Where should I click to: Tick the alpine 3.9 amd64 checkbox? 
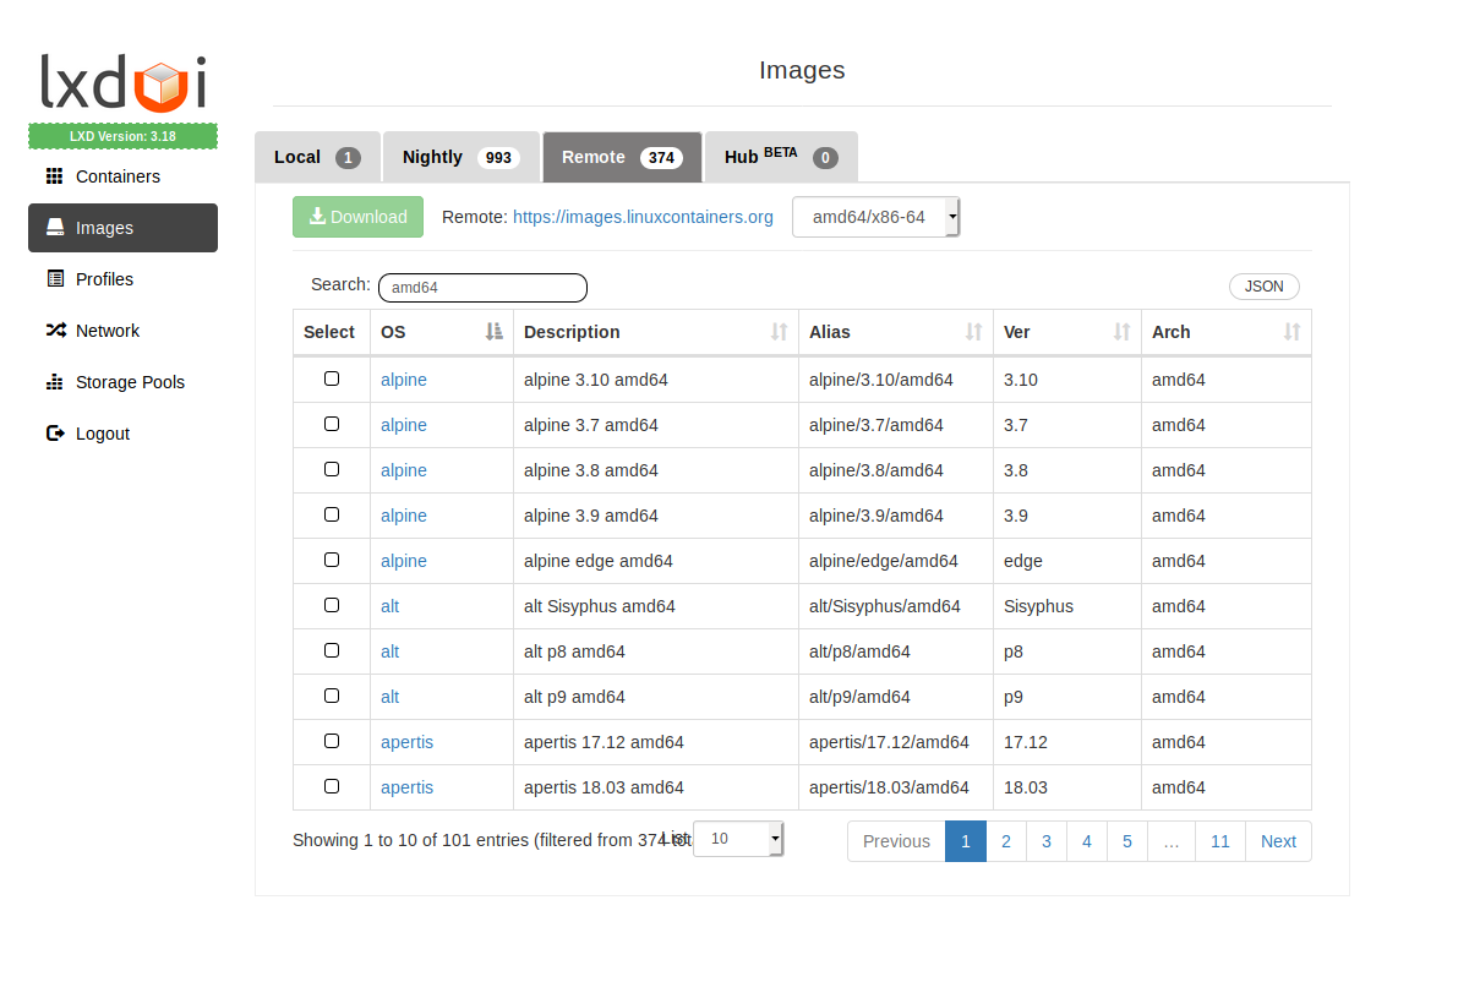pos(332,514)
